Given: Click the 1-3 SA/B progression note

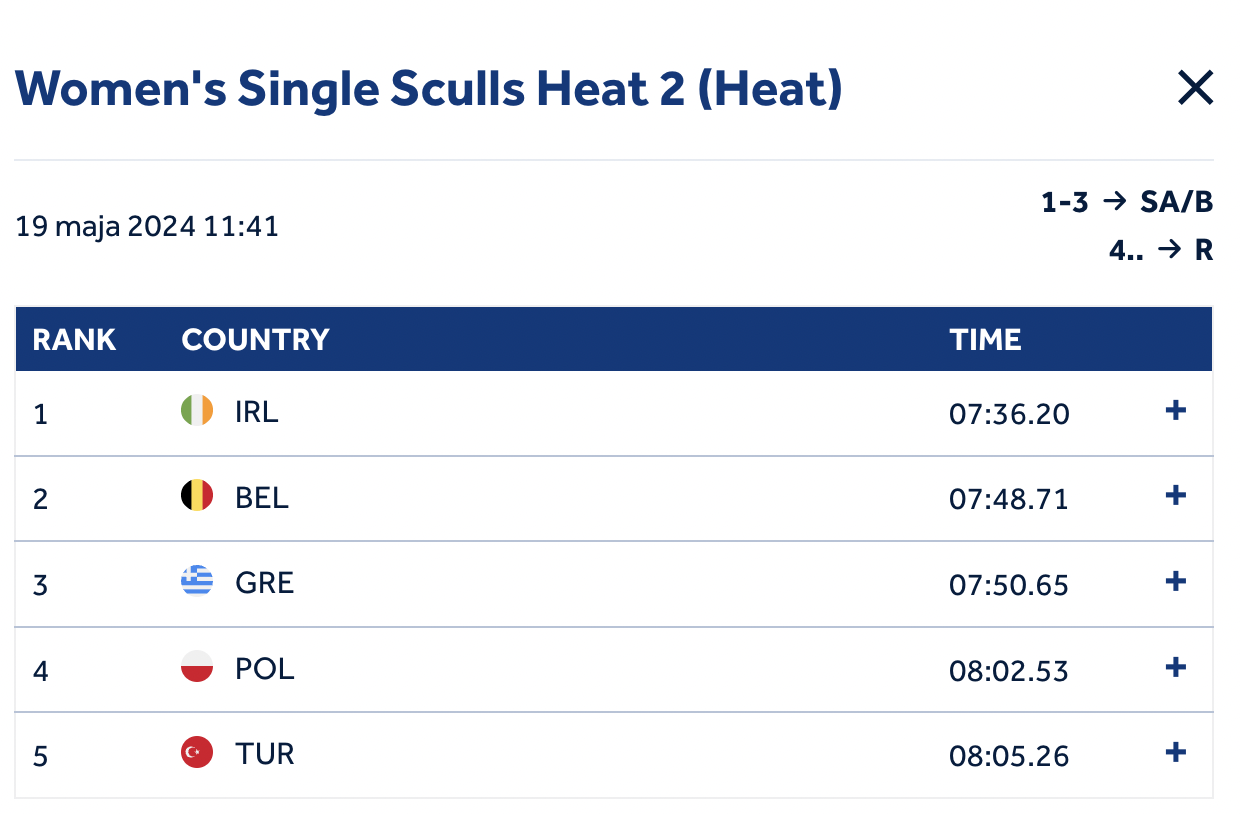Looking at the screenshot, I should [1127, 203].
